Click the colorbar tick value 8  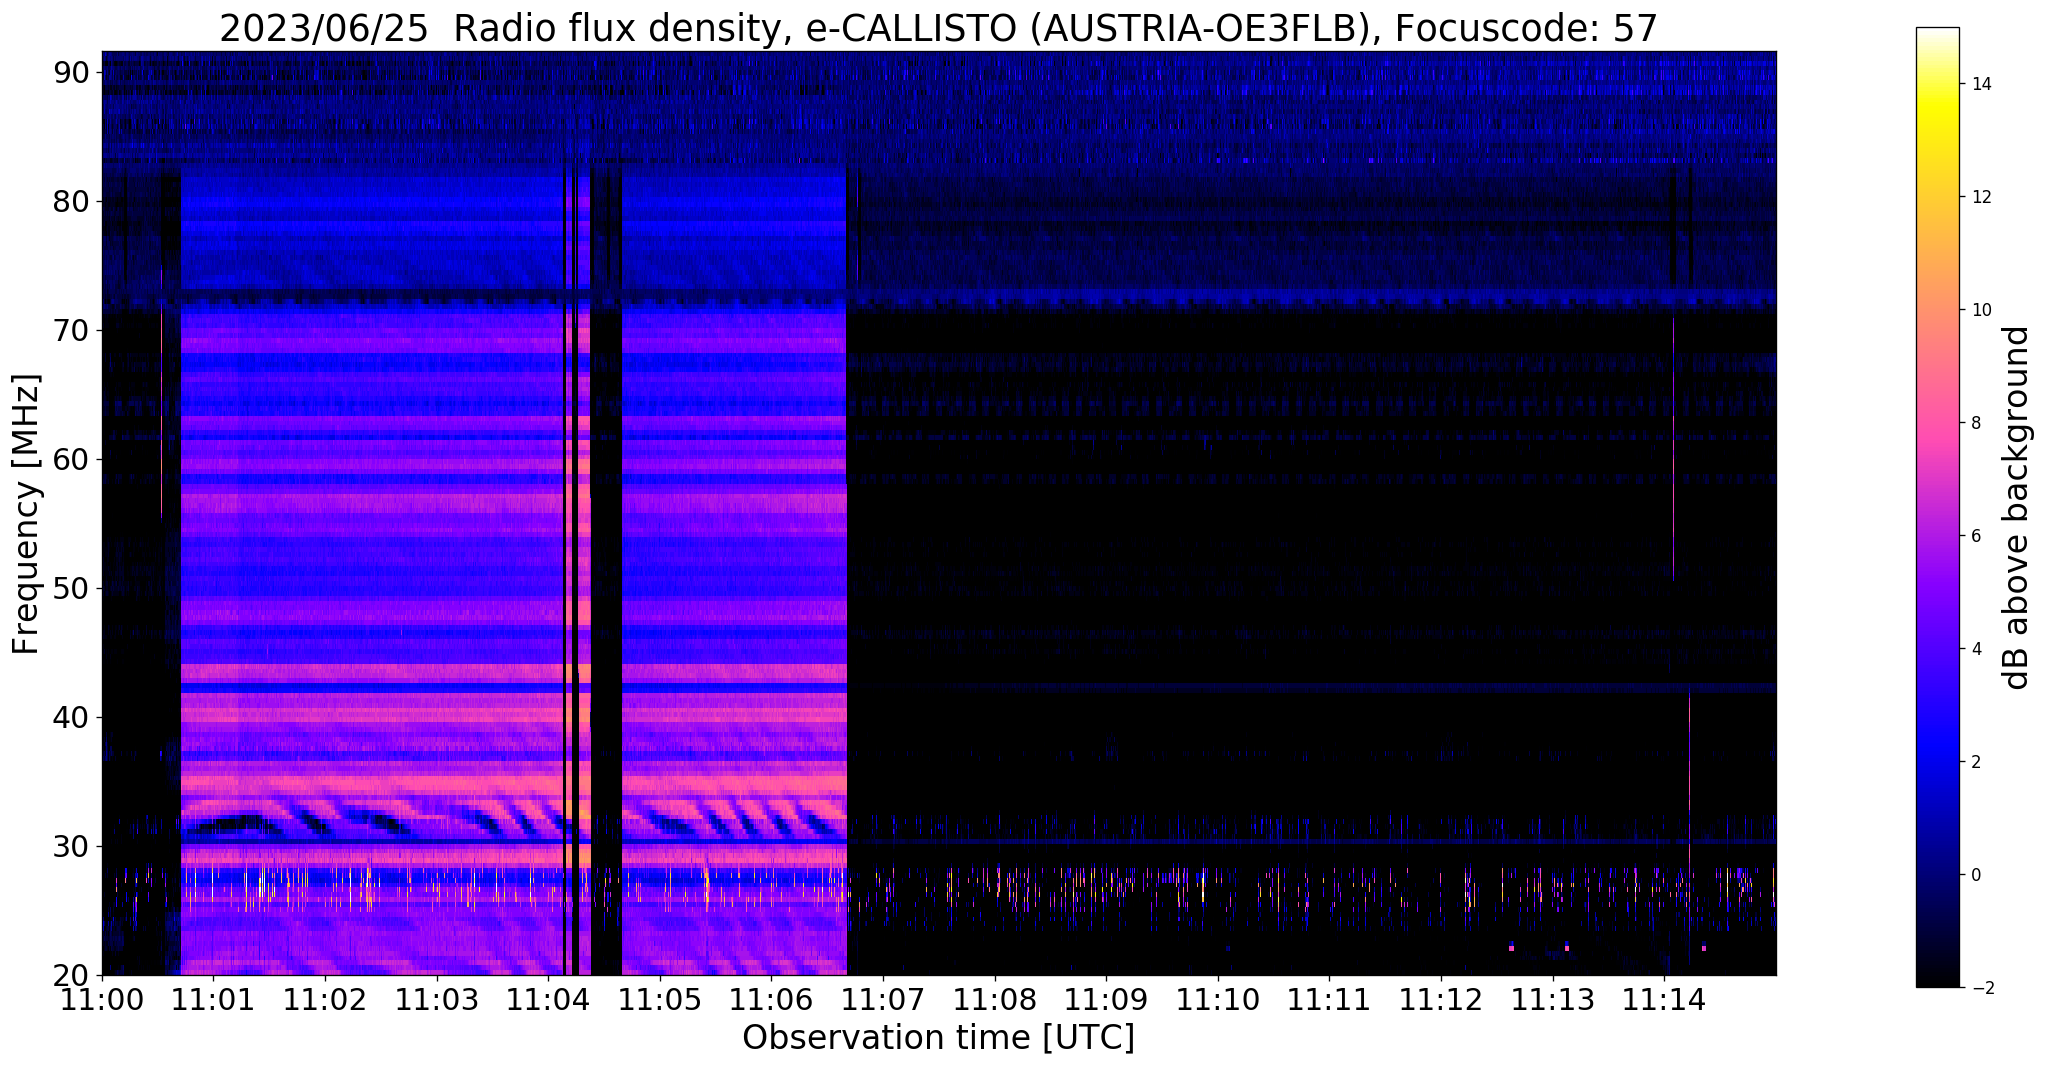(x=1977, y=423)
